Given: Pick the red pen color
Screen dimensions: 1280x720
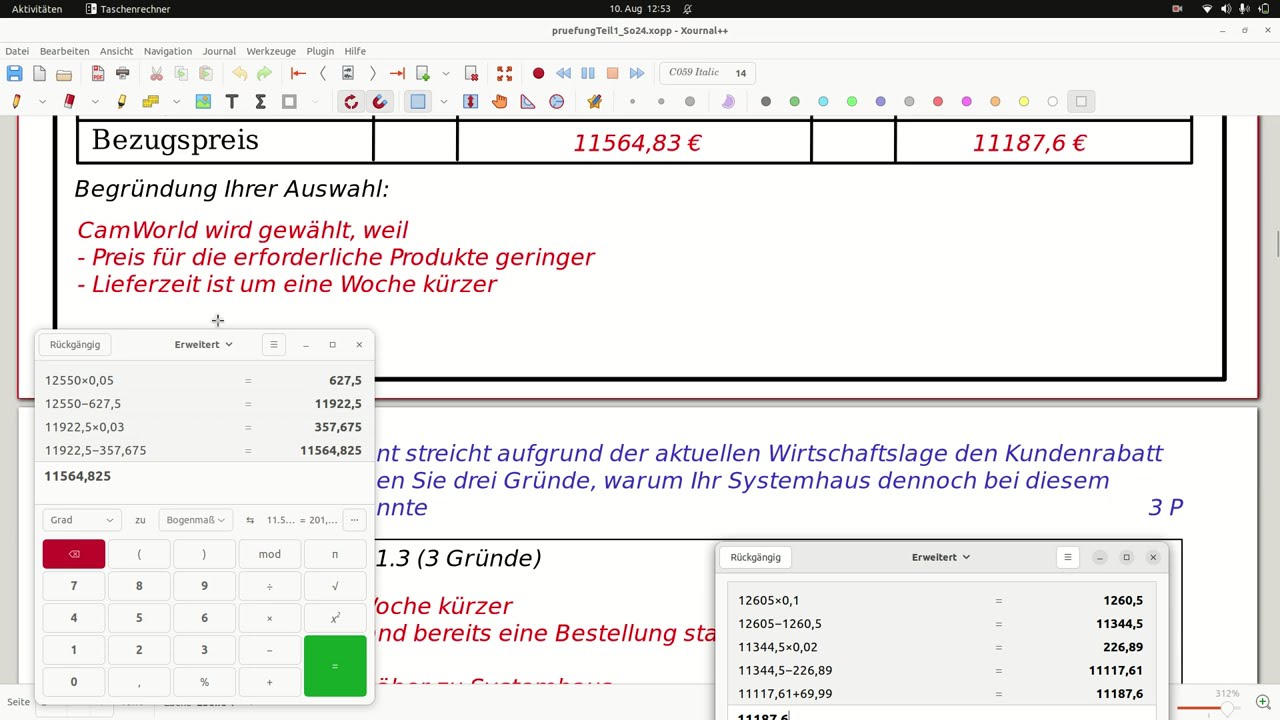Looking at the screenshot, I should tap(938, 101).
